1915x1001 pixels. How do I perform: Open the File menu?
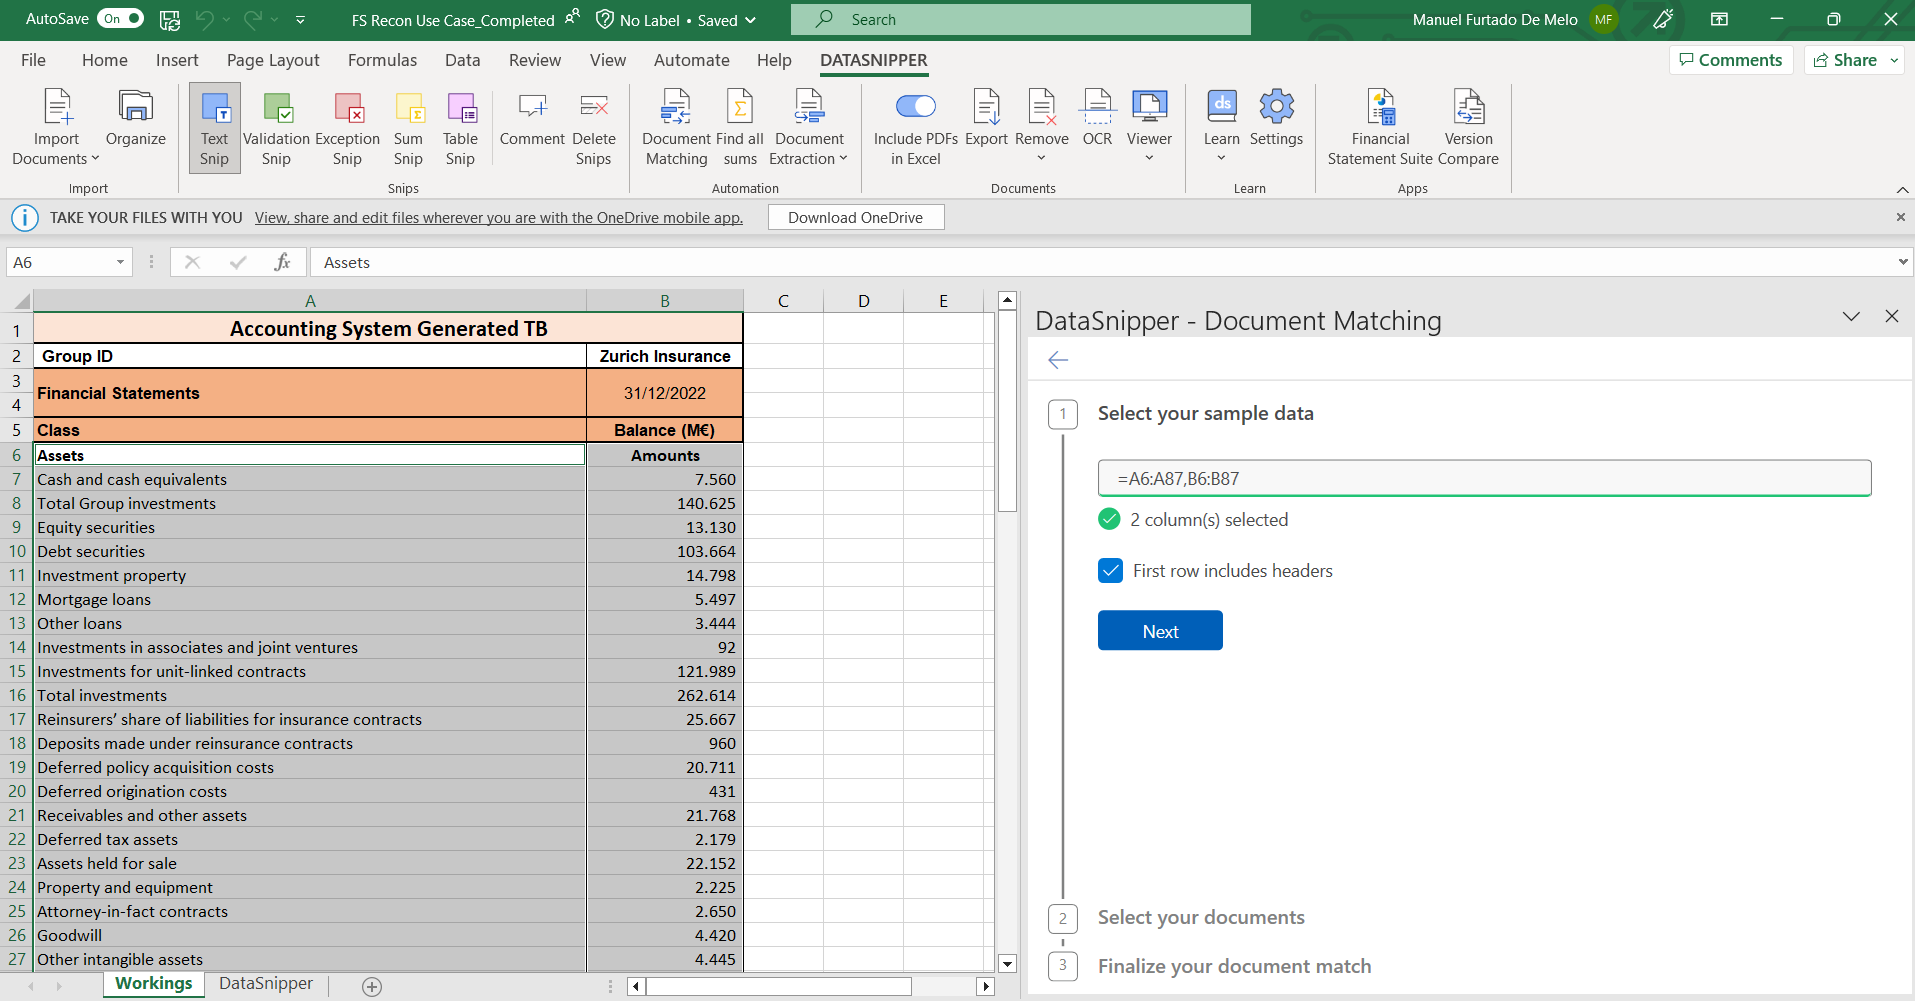pos(33,60)
